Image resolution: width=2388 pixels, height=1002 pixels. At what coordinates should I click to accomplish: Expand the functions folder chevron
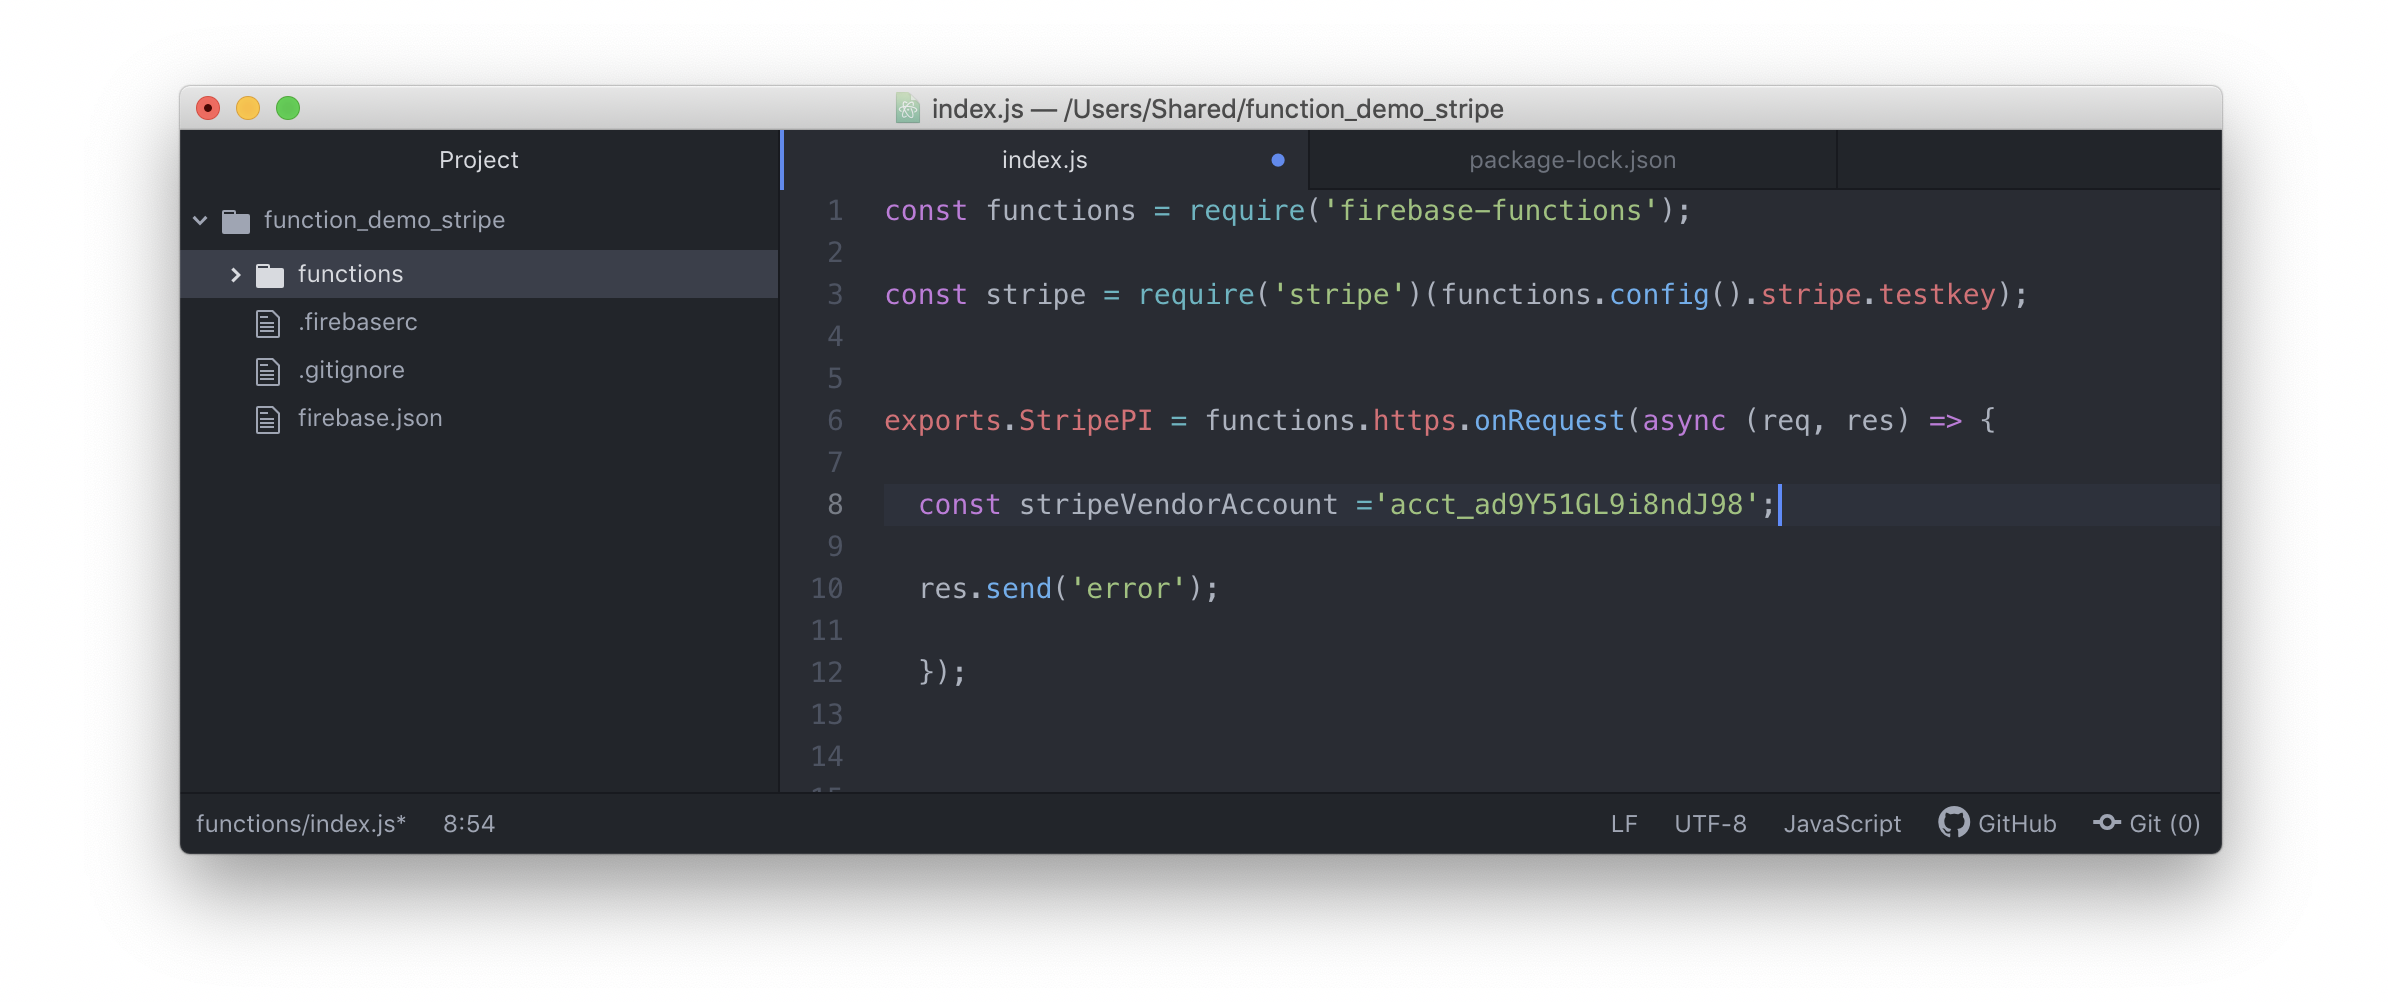pyautogui.click(x=236, y=273)
